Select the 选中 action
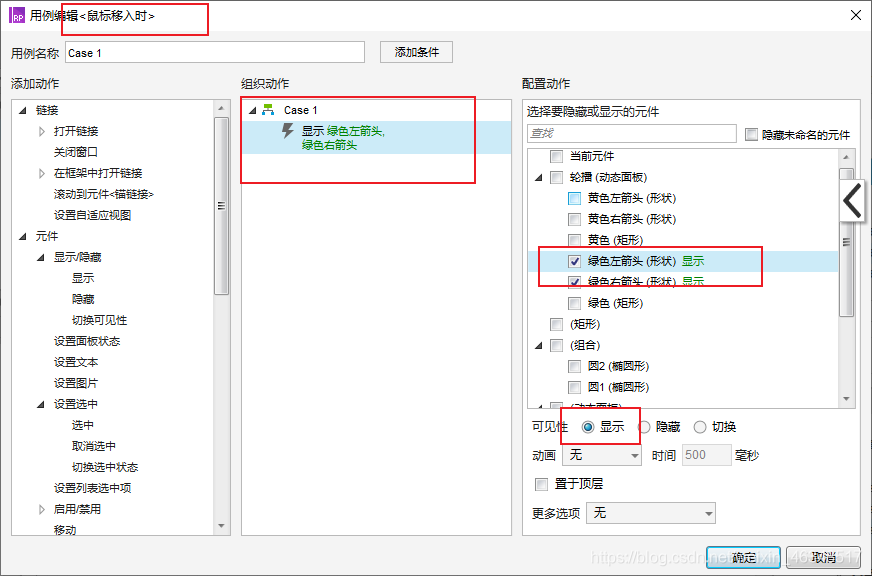 [x=83, y=425]
